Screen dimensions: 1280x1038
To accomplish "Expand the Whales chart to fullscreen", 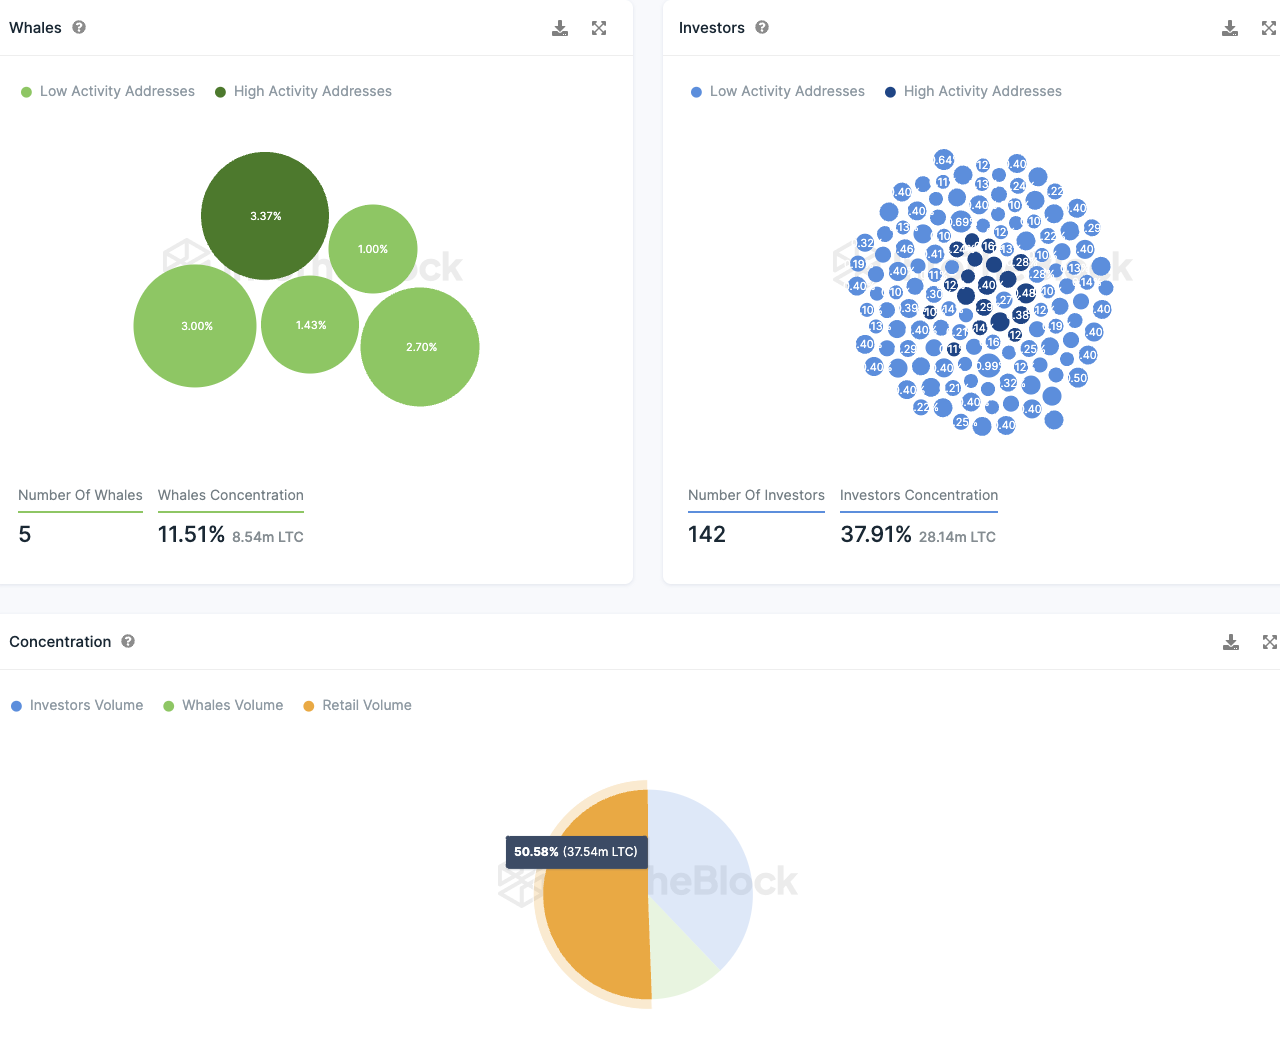I will pos(599,28).
